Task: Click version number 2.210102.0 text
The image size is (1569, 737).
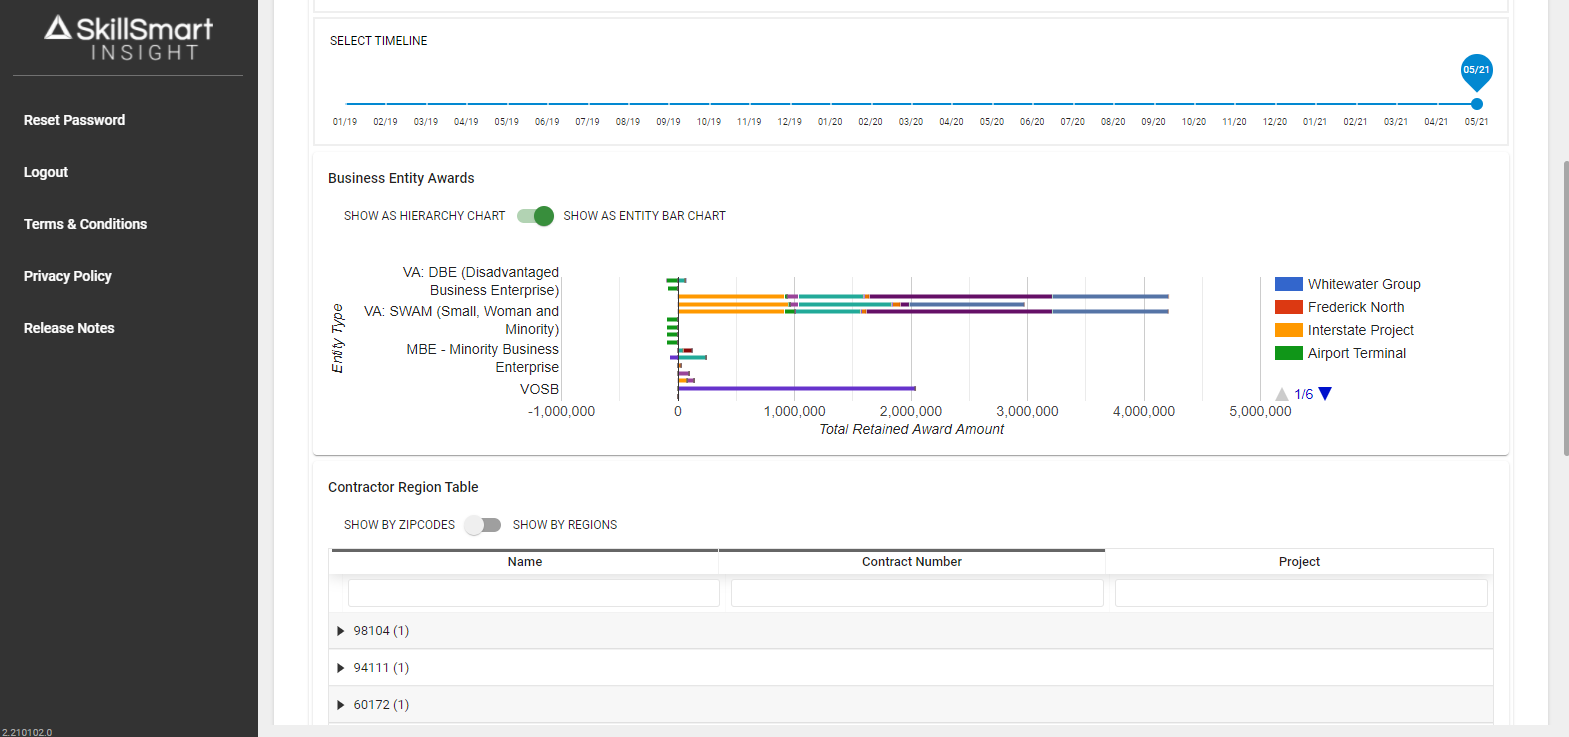Action: (x=27, y=732)
